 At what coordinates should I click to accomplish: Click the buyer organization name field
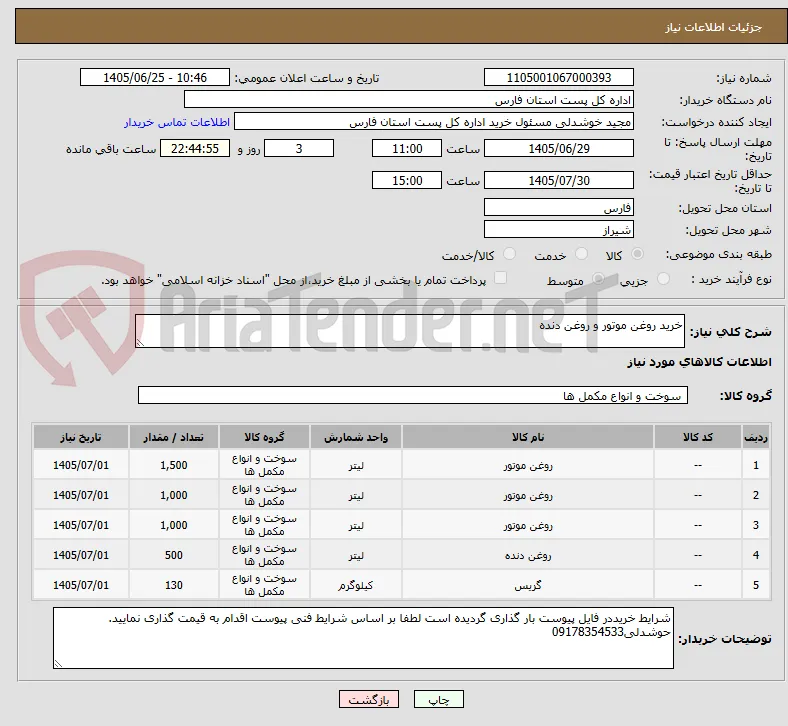(x=409, y=99)
